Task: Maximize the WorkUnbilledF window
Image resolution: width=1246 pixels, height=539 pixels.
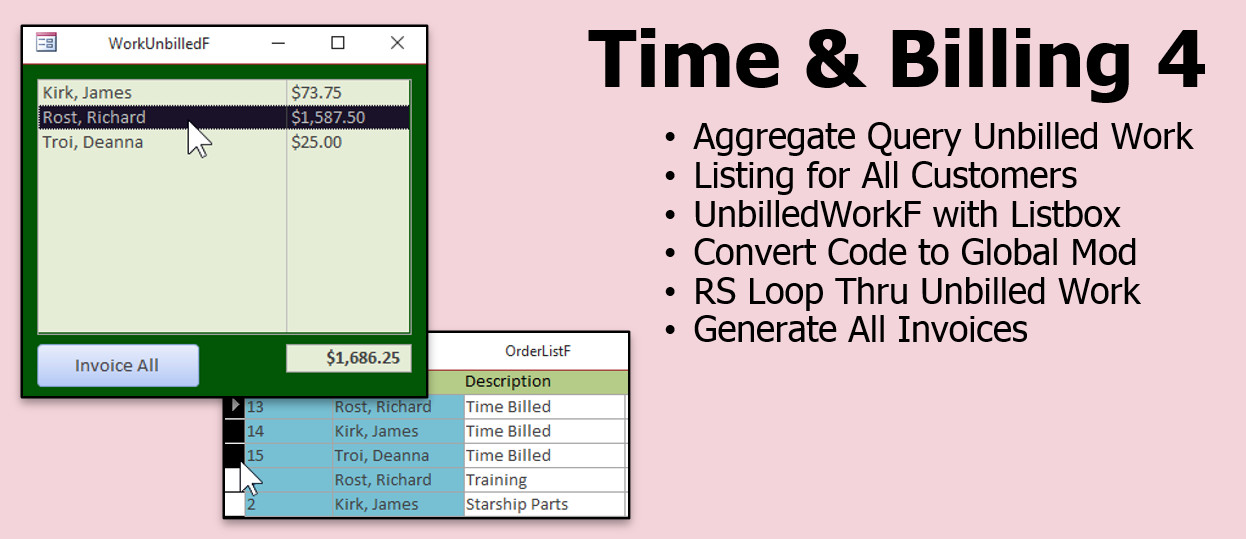Action: coord(338,43)
